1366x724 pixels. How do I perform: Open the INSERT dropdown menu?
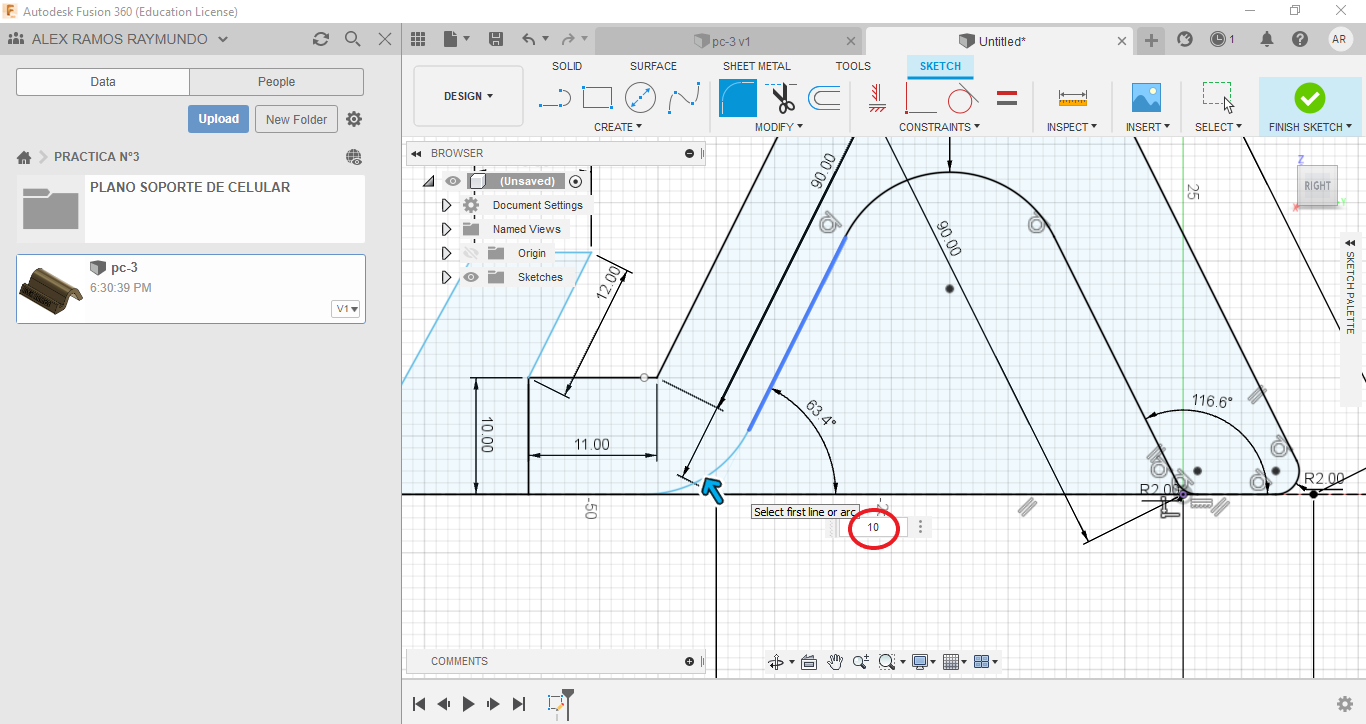click(1146, 127)
